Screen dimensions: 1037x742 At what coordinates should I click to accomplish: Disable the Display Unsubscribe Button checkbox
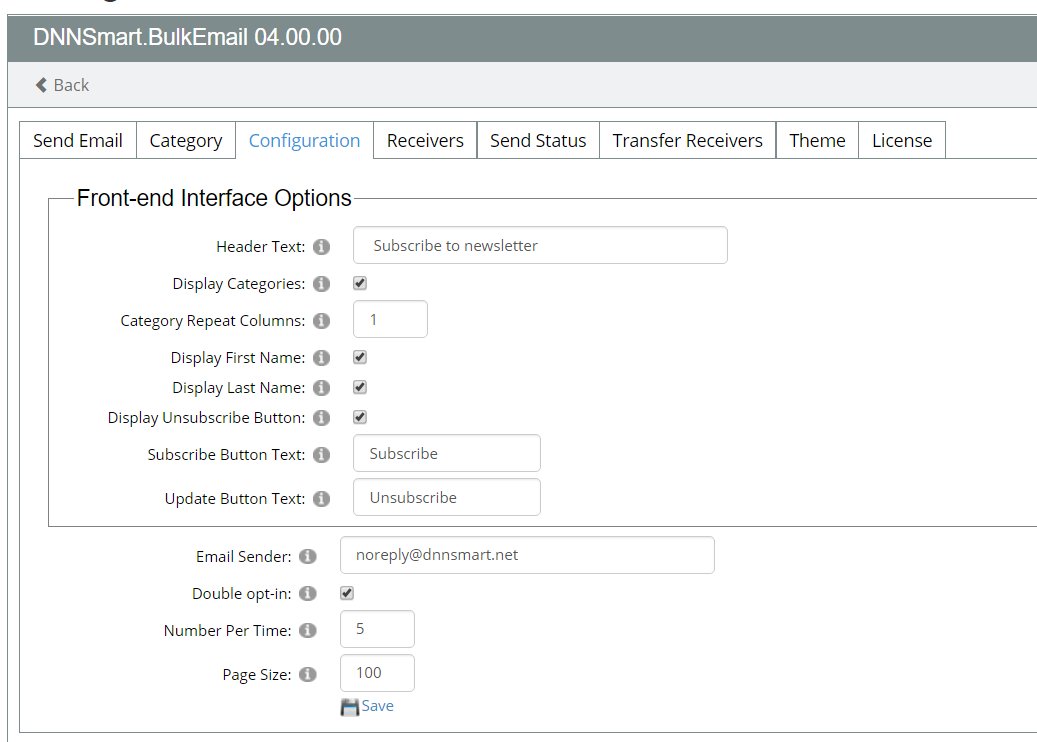pos(360,417)
